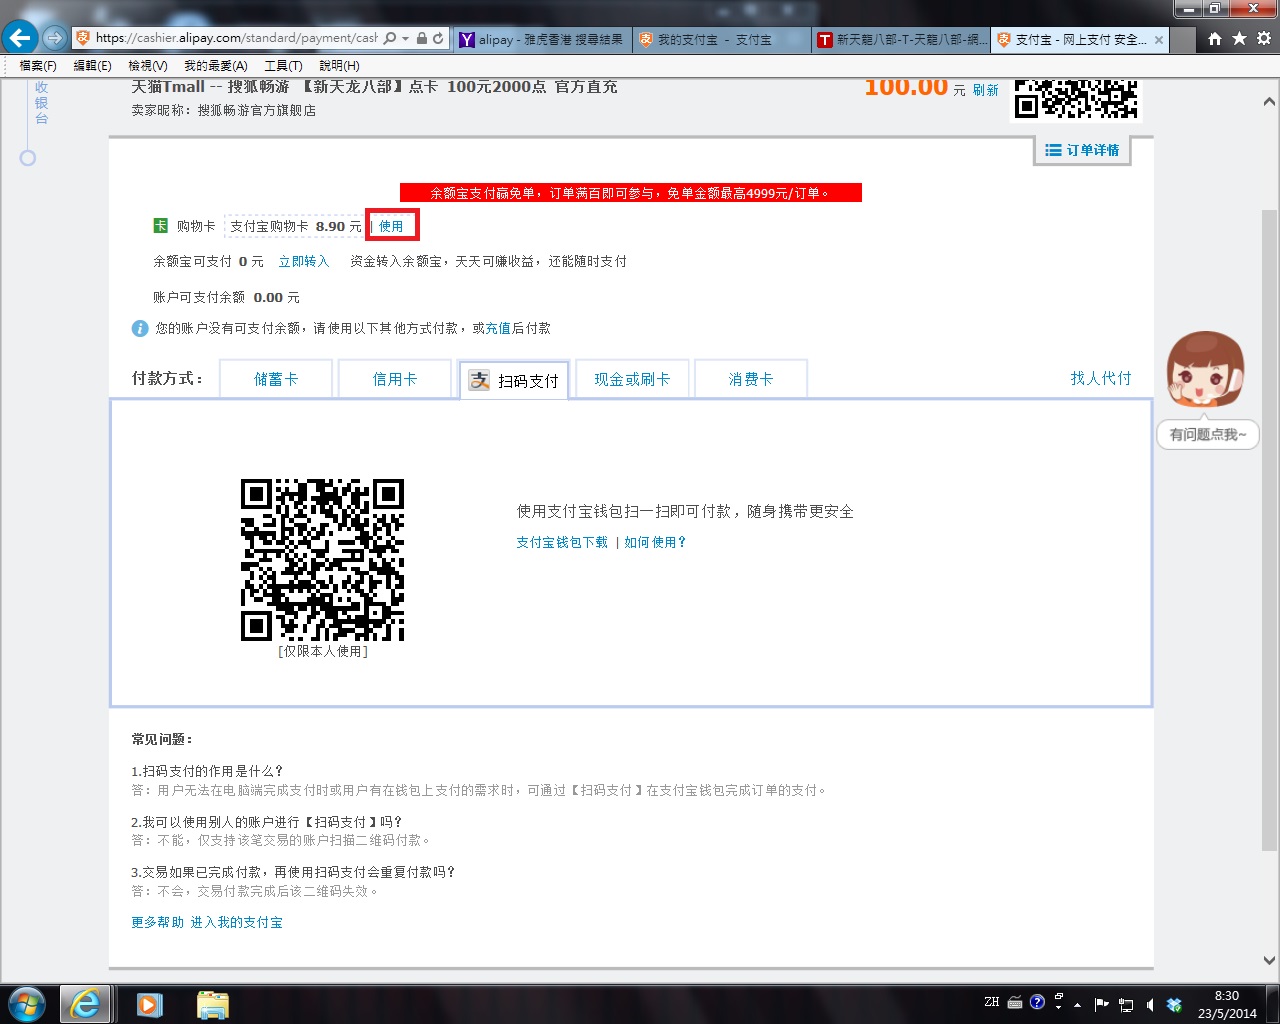The image size is (1280, 1024).
Task: Click the payment QR code image
Action: tap(322, 560)
